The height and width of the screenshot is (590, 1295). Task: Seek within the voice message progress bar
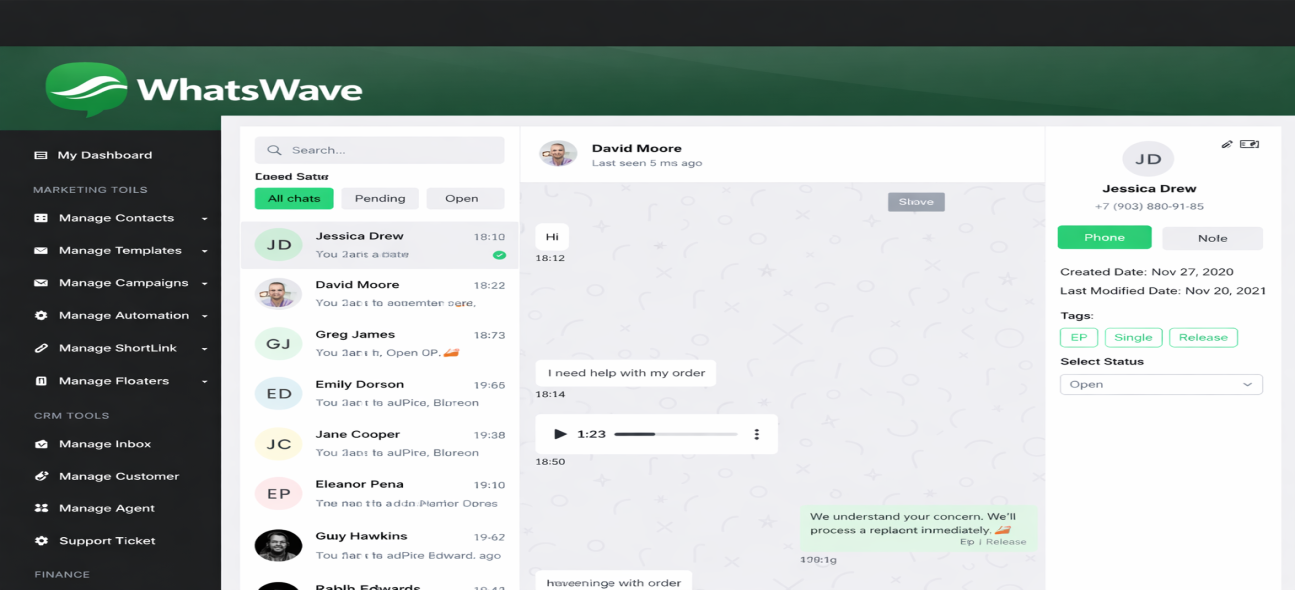(676, 434)
